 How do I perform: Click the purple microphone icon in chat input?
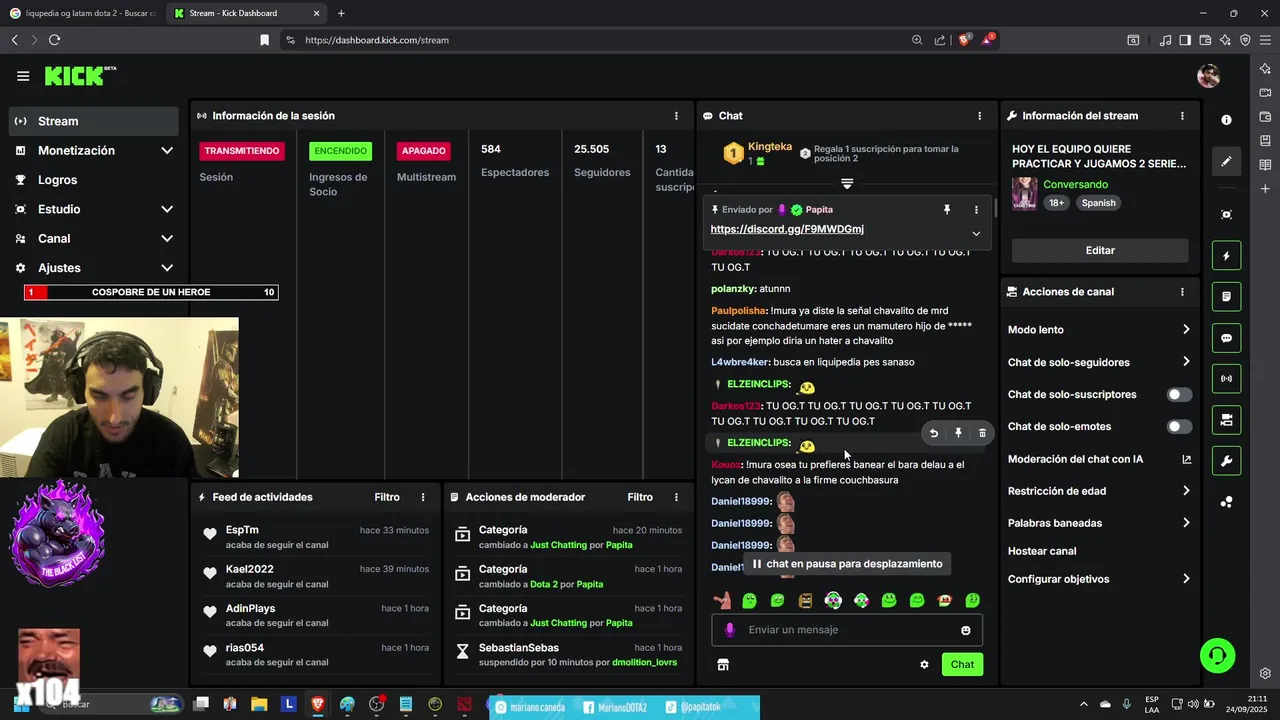(x=730, y=630)
